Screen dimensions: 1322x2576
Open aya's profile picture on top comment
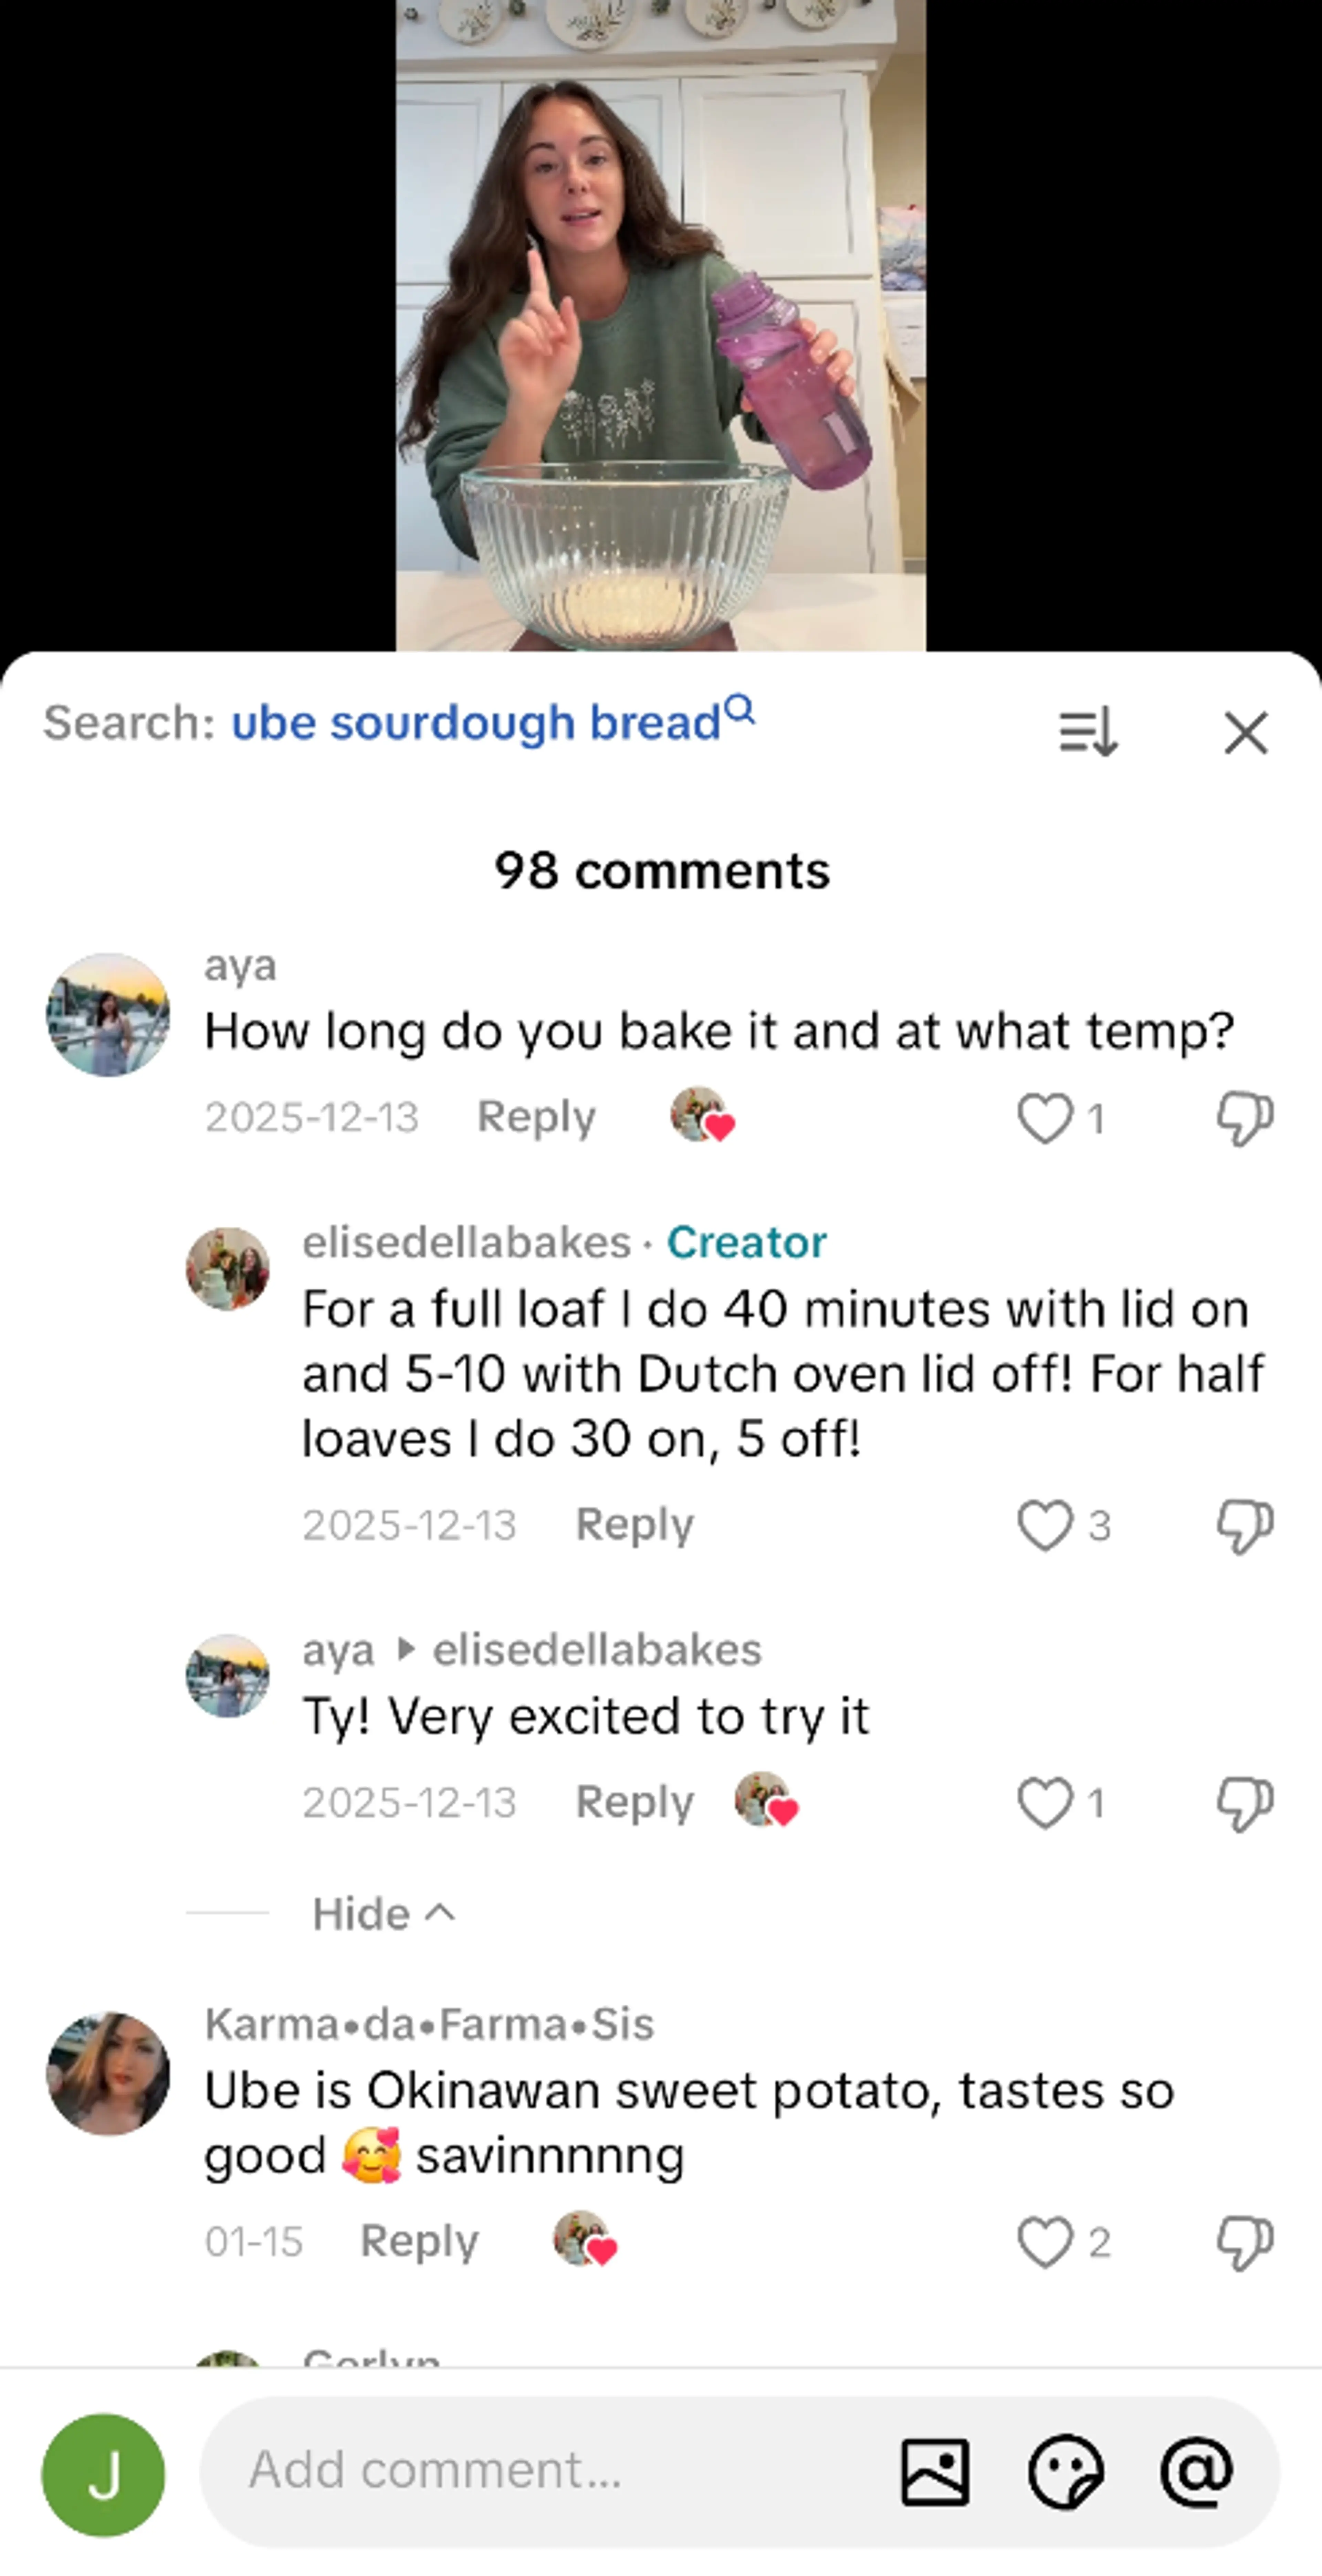tap(108, 1015)
